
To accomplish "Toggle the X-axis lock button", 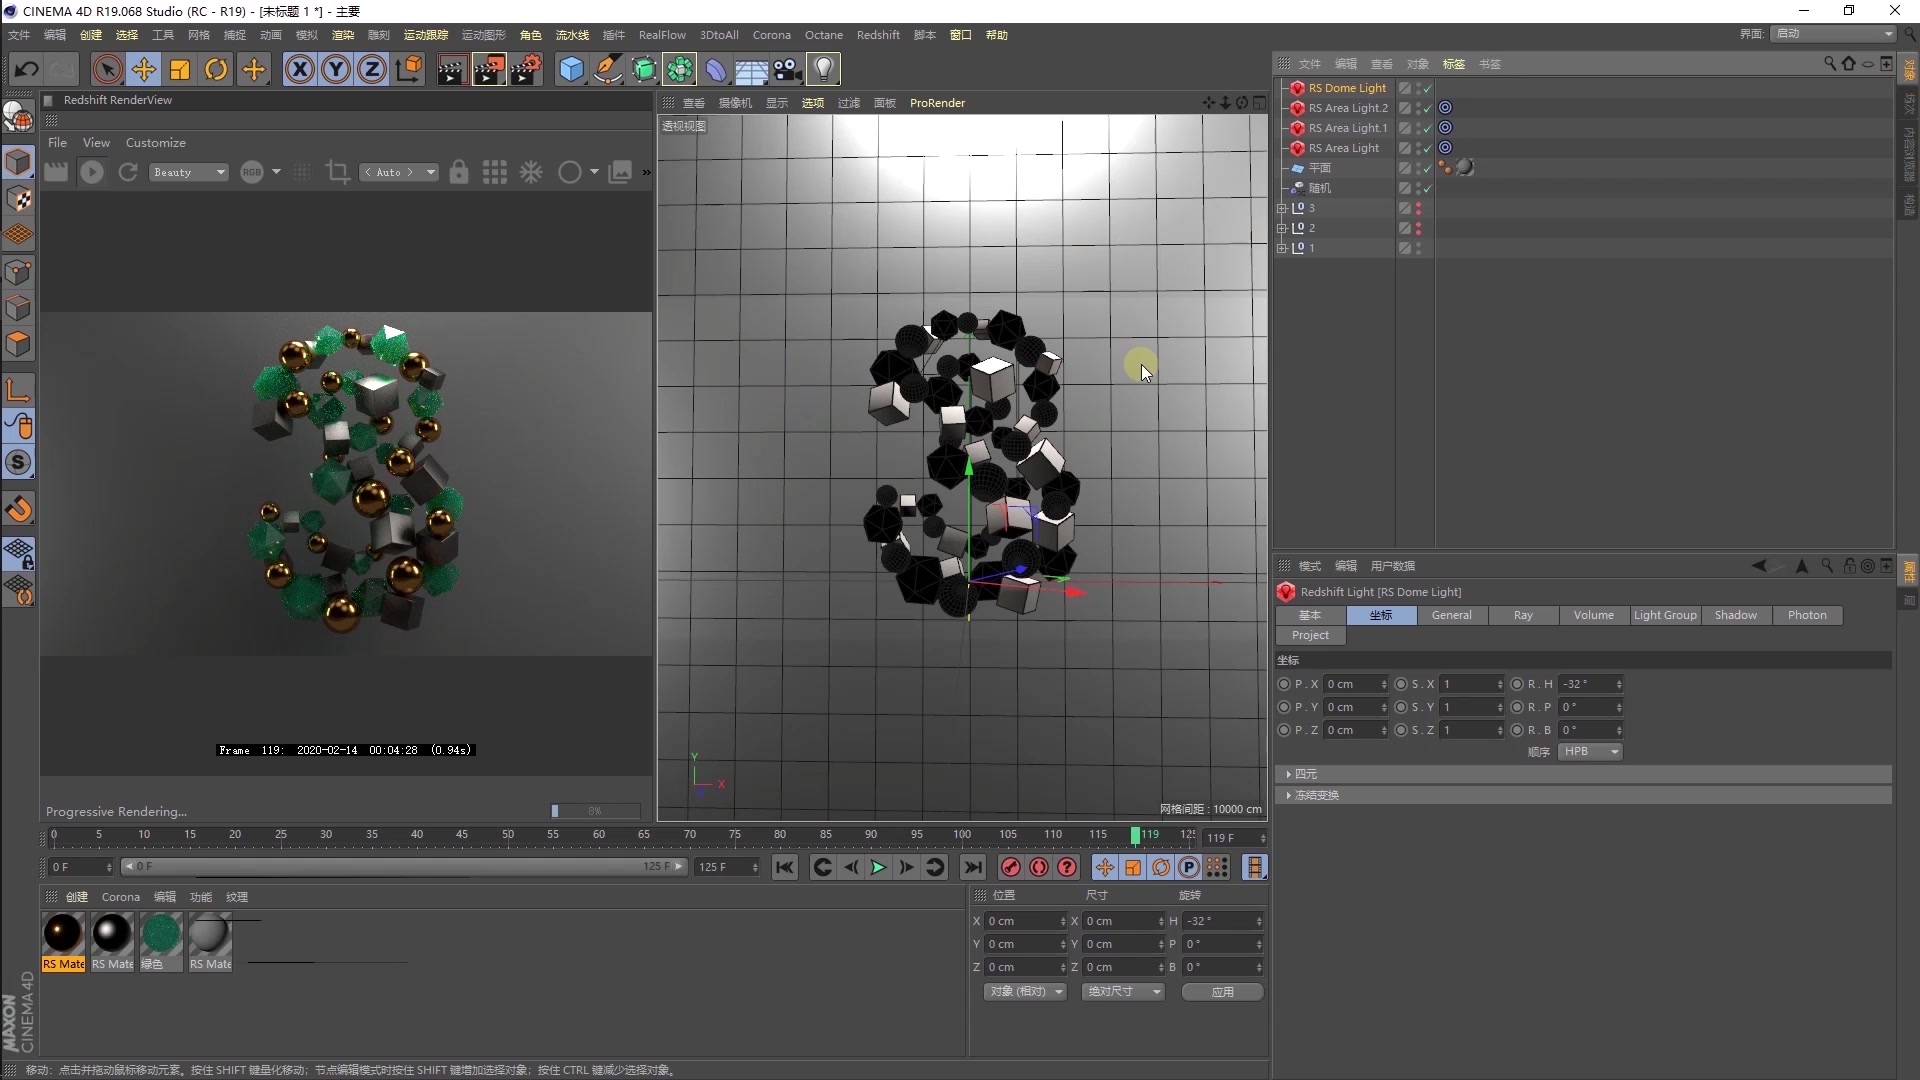I will [299, 69].
